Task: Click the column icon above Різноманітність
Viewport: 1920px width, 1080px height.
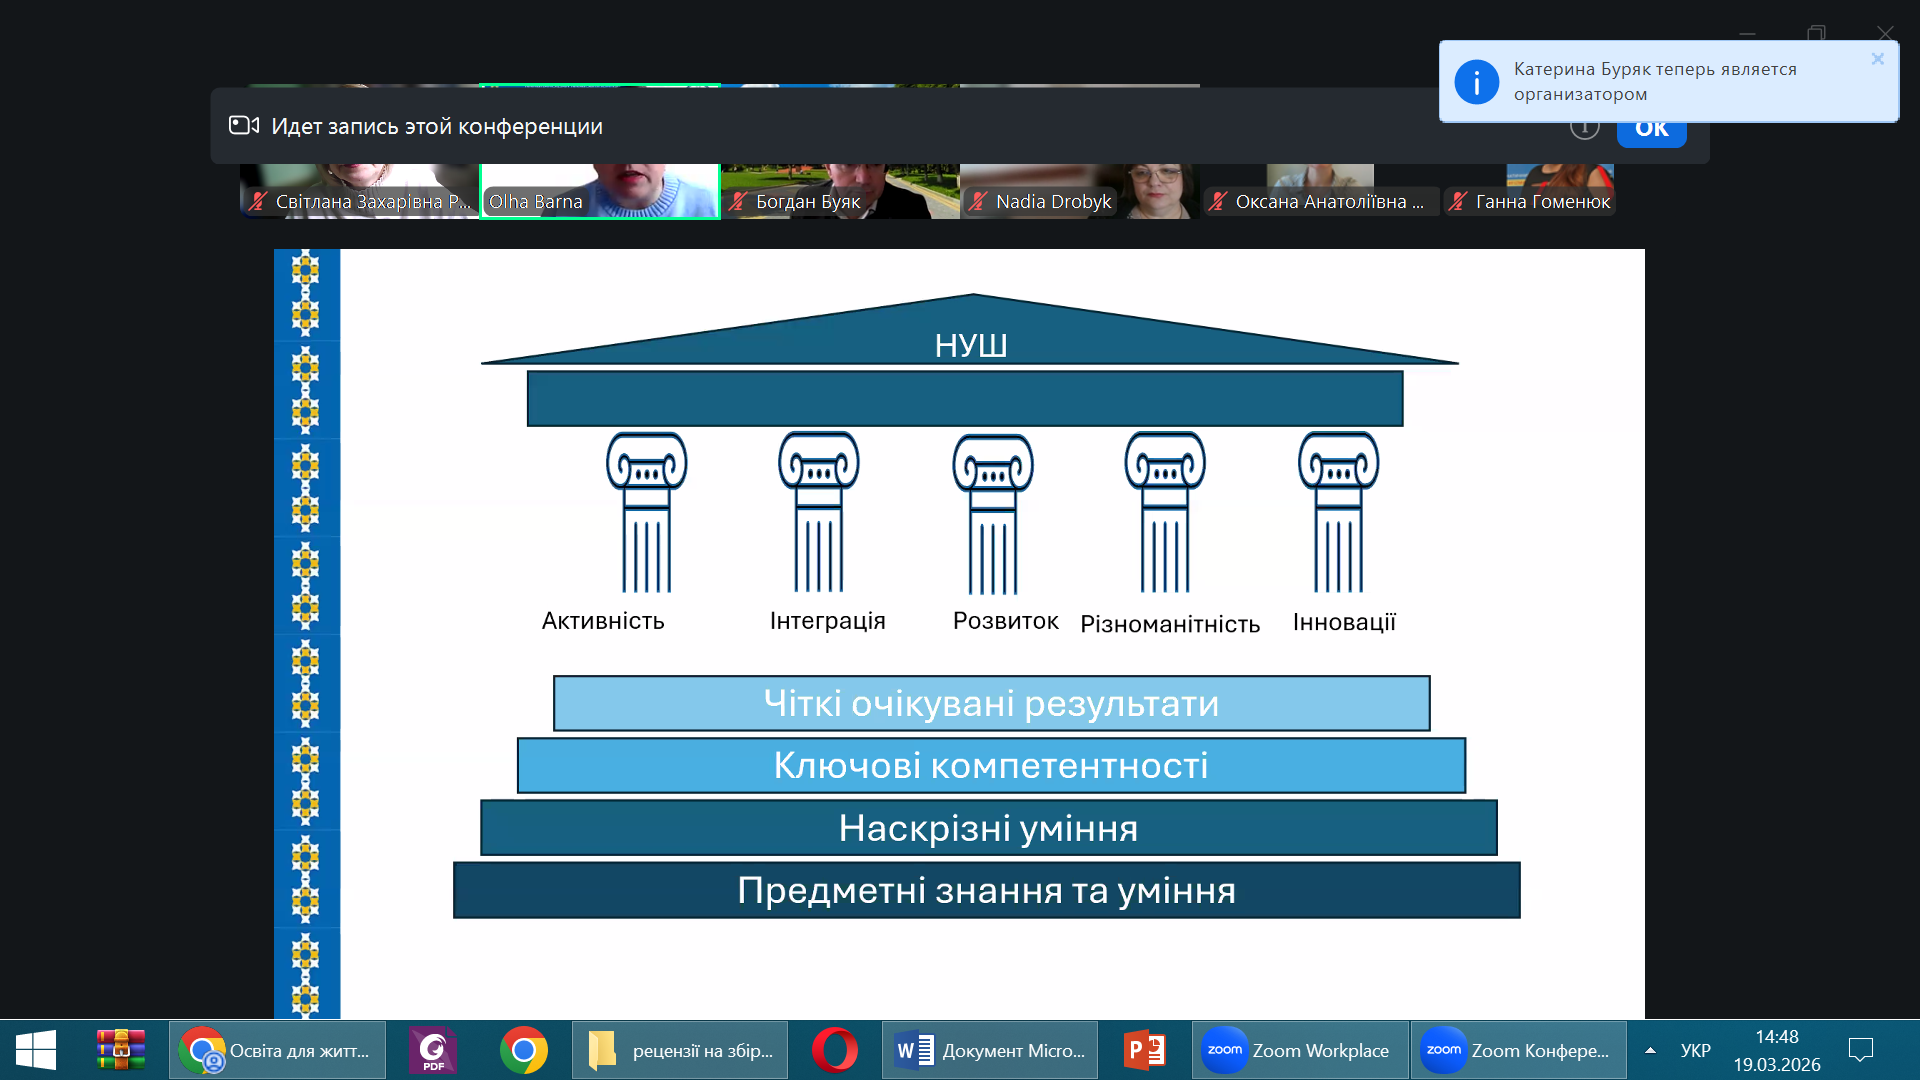Action: tap(1165, 513)
